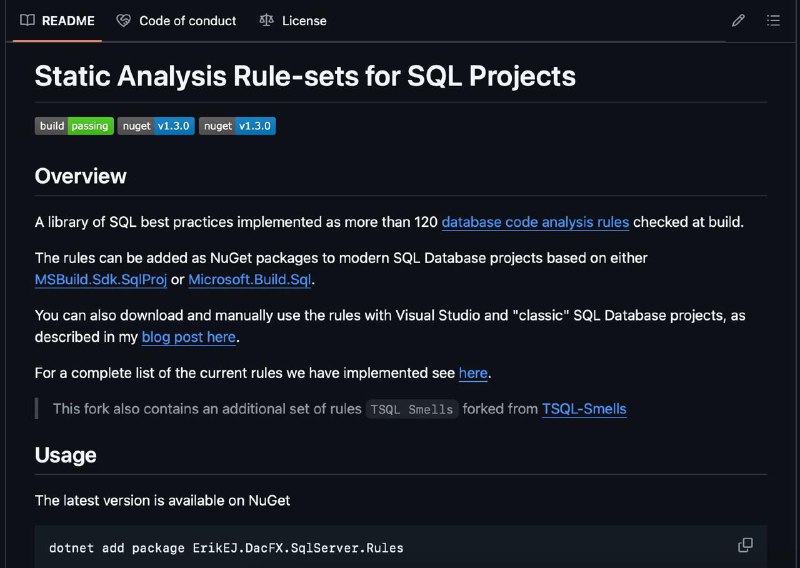Follow the Microsoft.Build.Sql link

(x=249, y=280)
